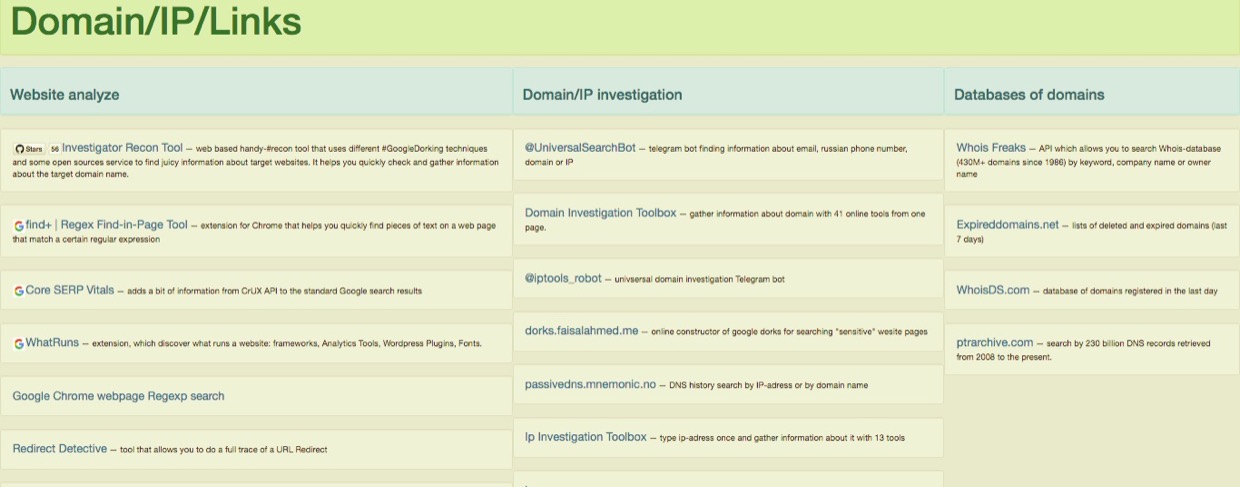Open the Domain Investigation Toolbox link
This screenshot has height=487, width=1240.
(600, 213)
